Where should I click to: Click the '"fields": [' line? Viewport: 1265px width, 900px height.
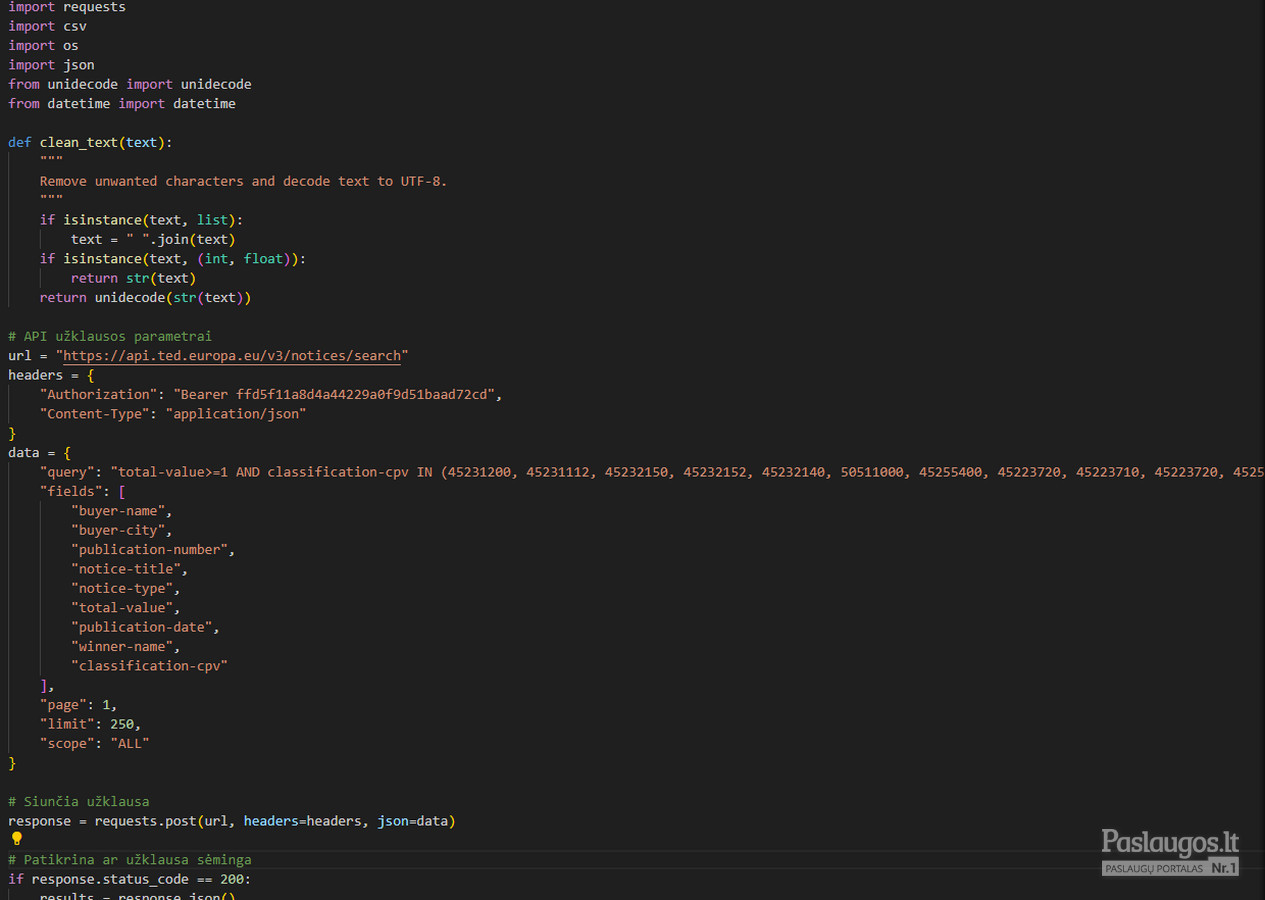(83, 491)
